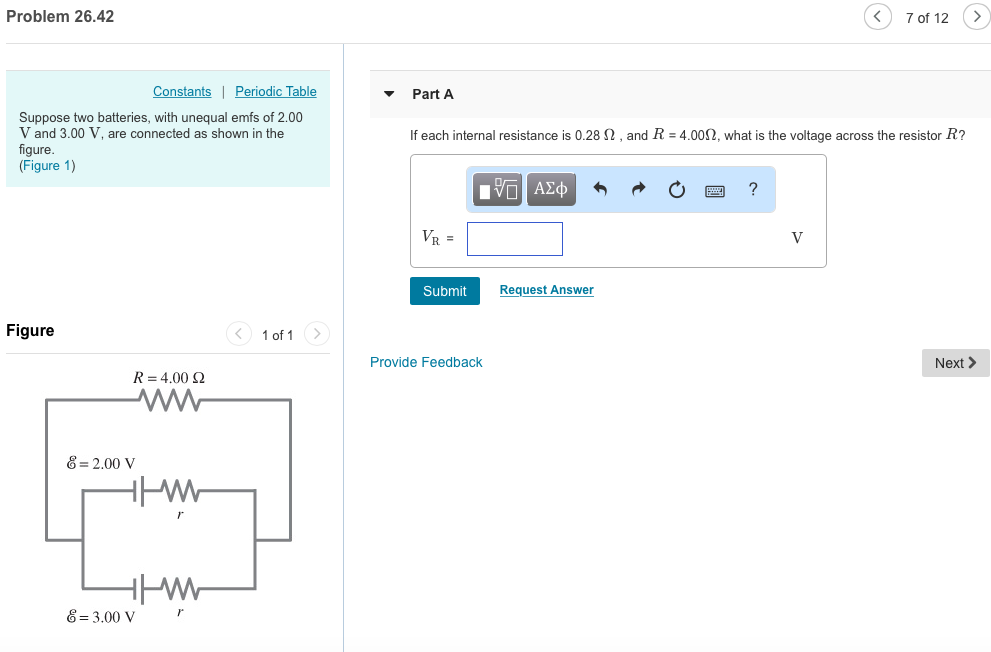Click the redo arrow in answer toolbar
Screen dimensions: 991x652
coord(638,189)
